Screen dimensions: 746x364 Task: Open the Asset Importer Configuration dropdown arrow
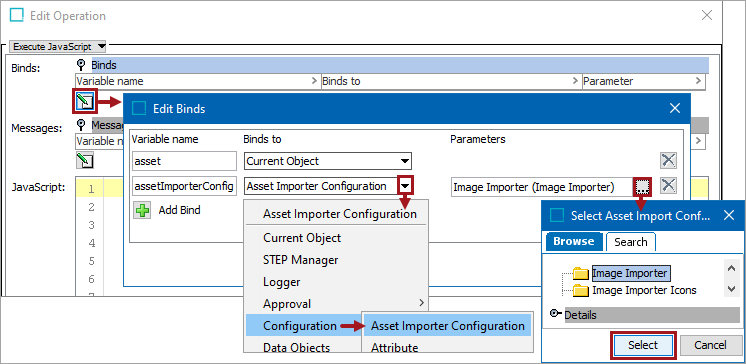coord(405,186)
